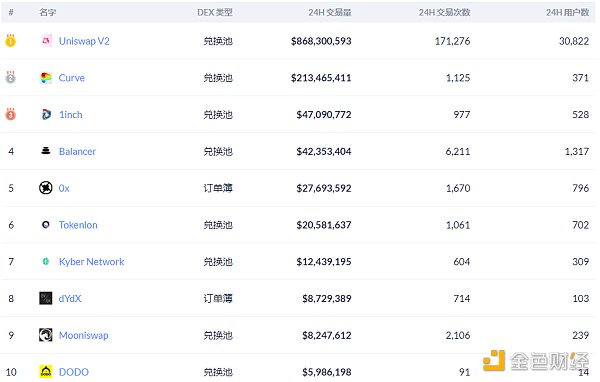600x382 pixels.
Task: Open the Mooniswap link
Action: 83,335
